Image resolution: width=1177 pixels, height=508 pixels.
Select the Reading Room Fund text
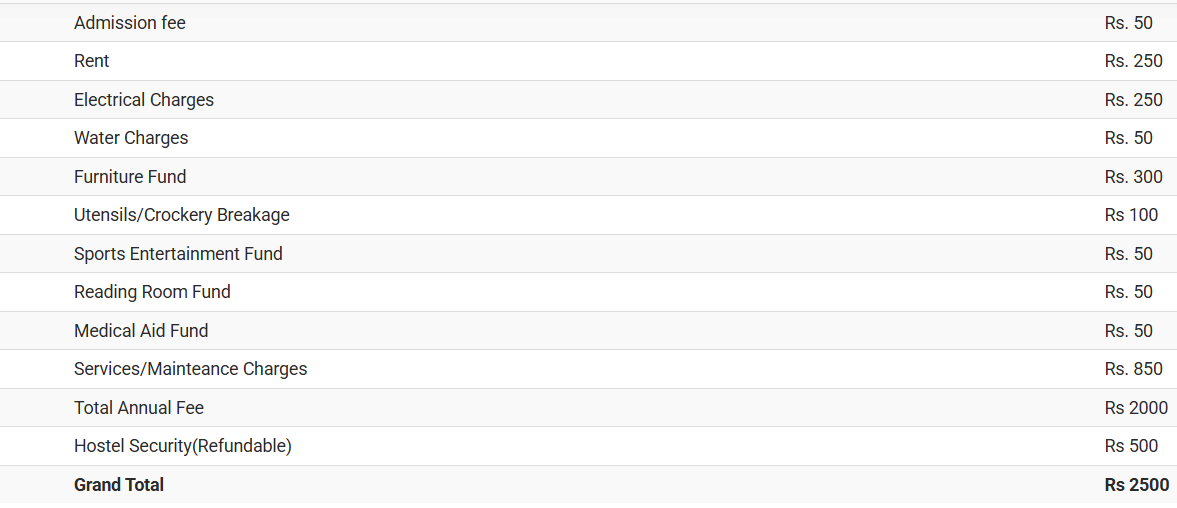pos(152,292)
